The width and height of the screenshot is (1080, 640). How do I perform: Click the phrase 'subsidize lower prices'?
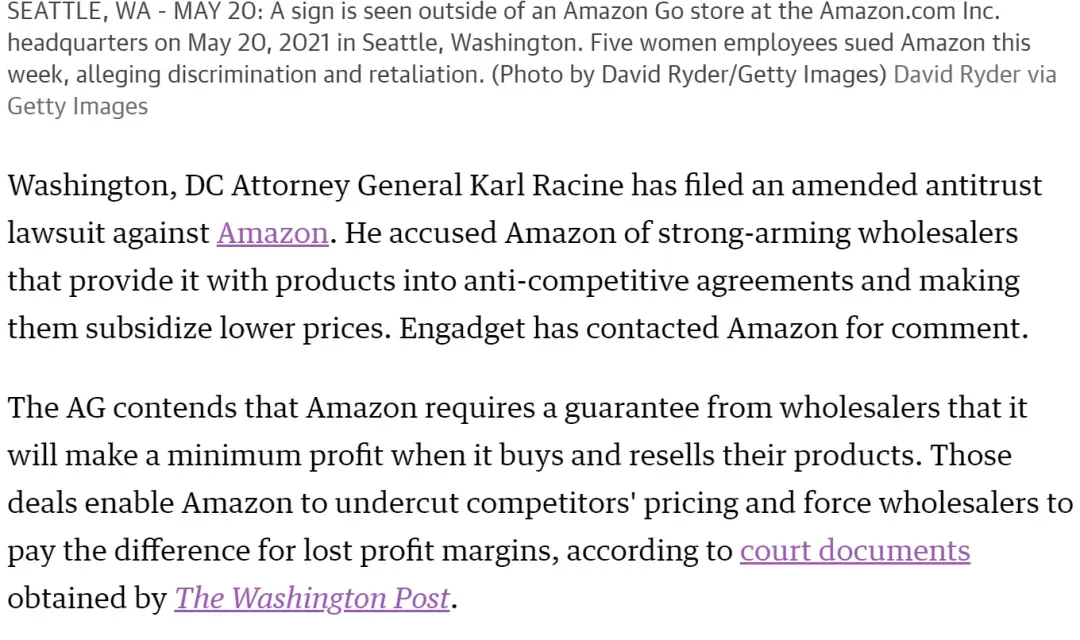pos(235,329)
